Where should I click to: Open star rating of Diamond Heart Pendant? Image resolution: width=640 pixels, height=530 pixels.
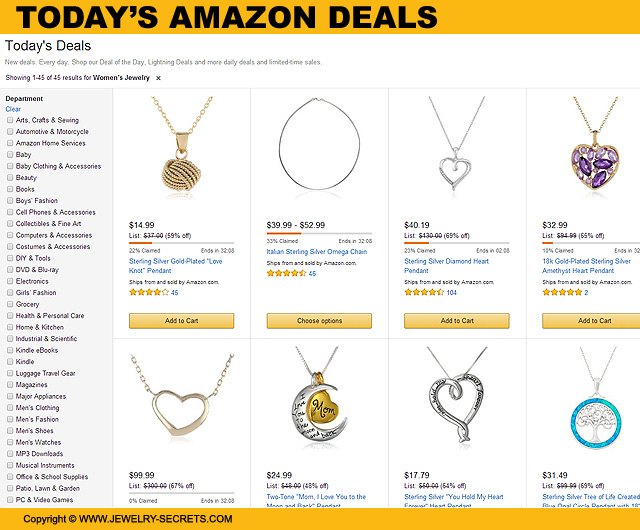pos(424,293)
